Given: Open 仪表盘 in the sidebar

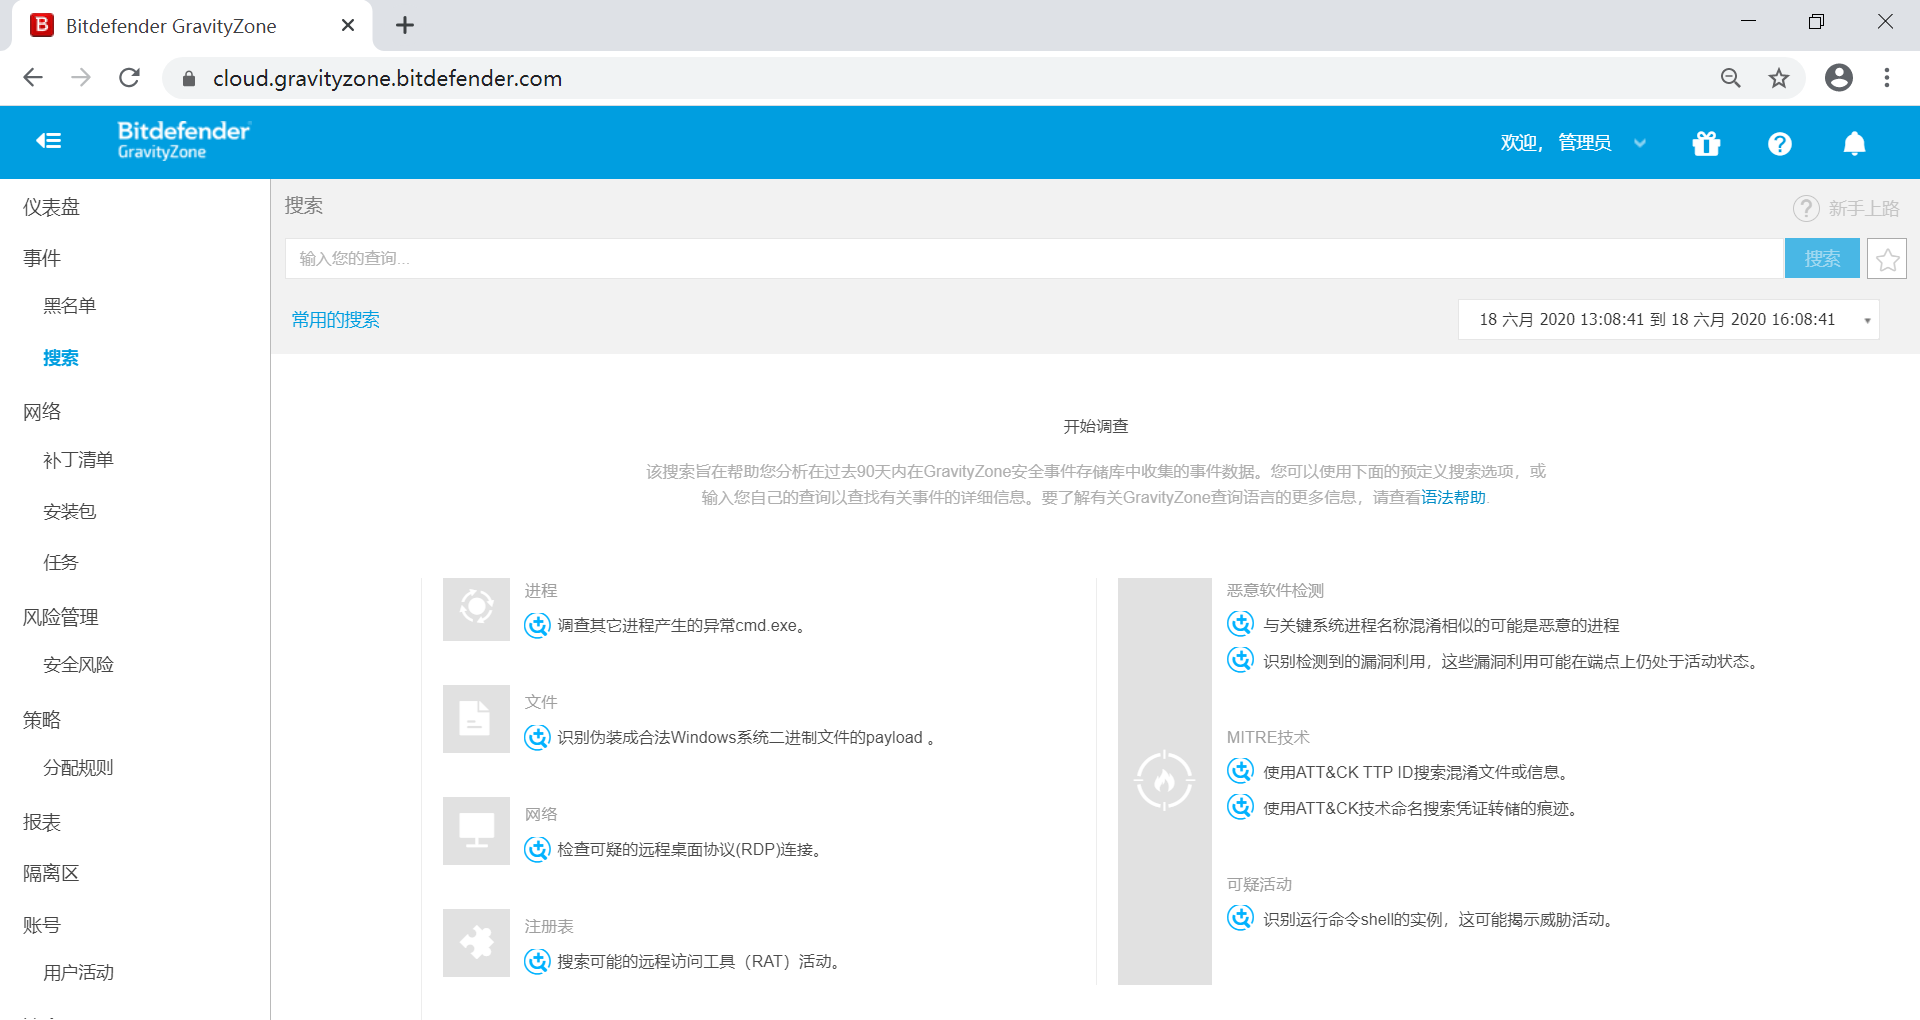Looking at the screenshot, I should (52, 207).
